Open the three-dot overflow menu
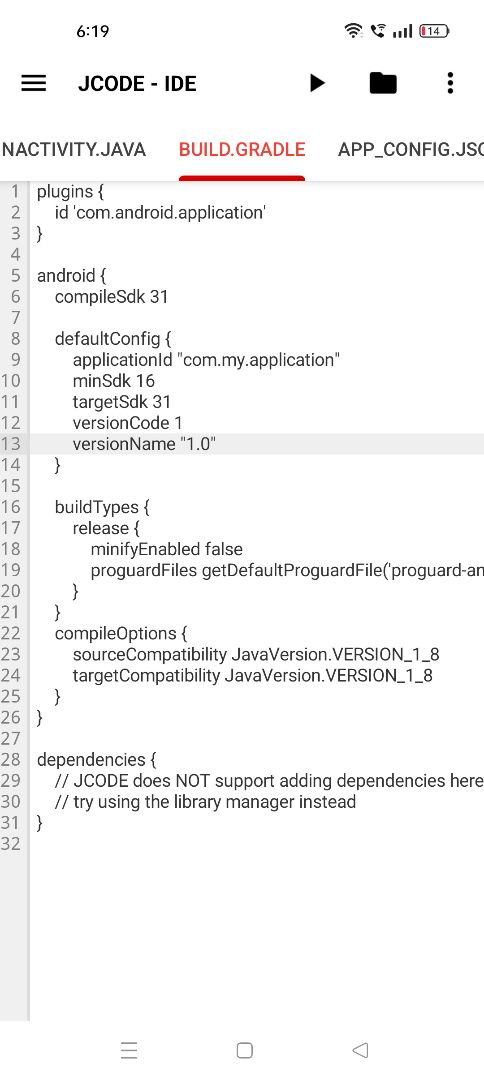 (450, 83)
